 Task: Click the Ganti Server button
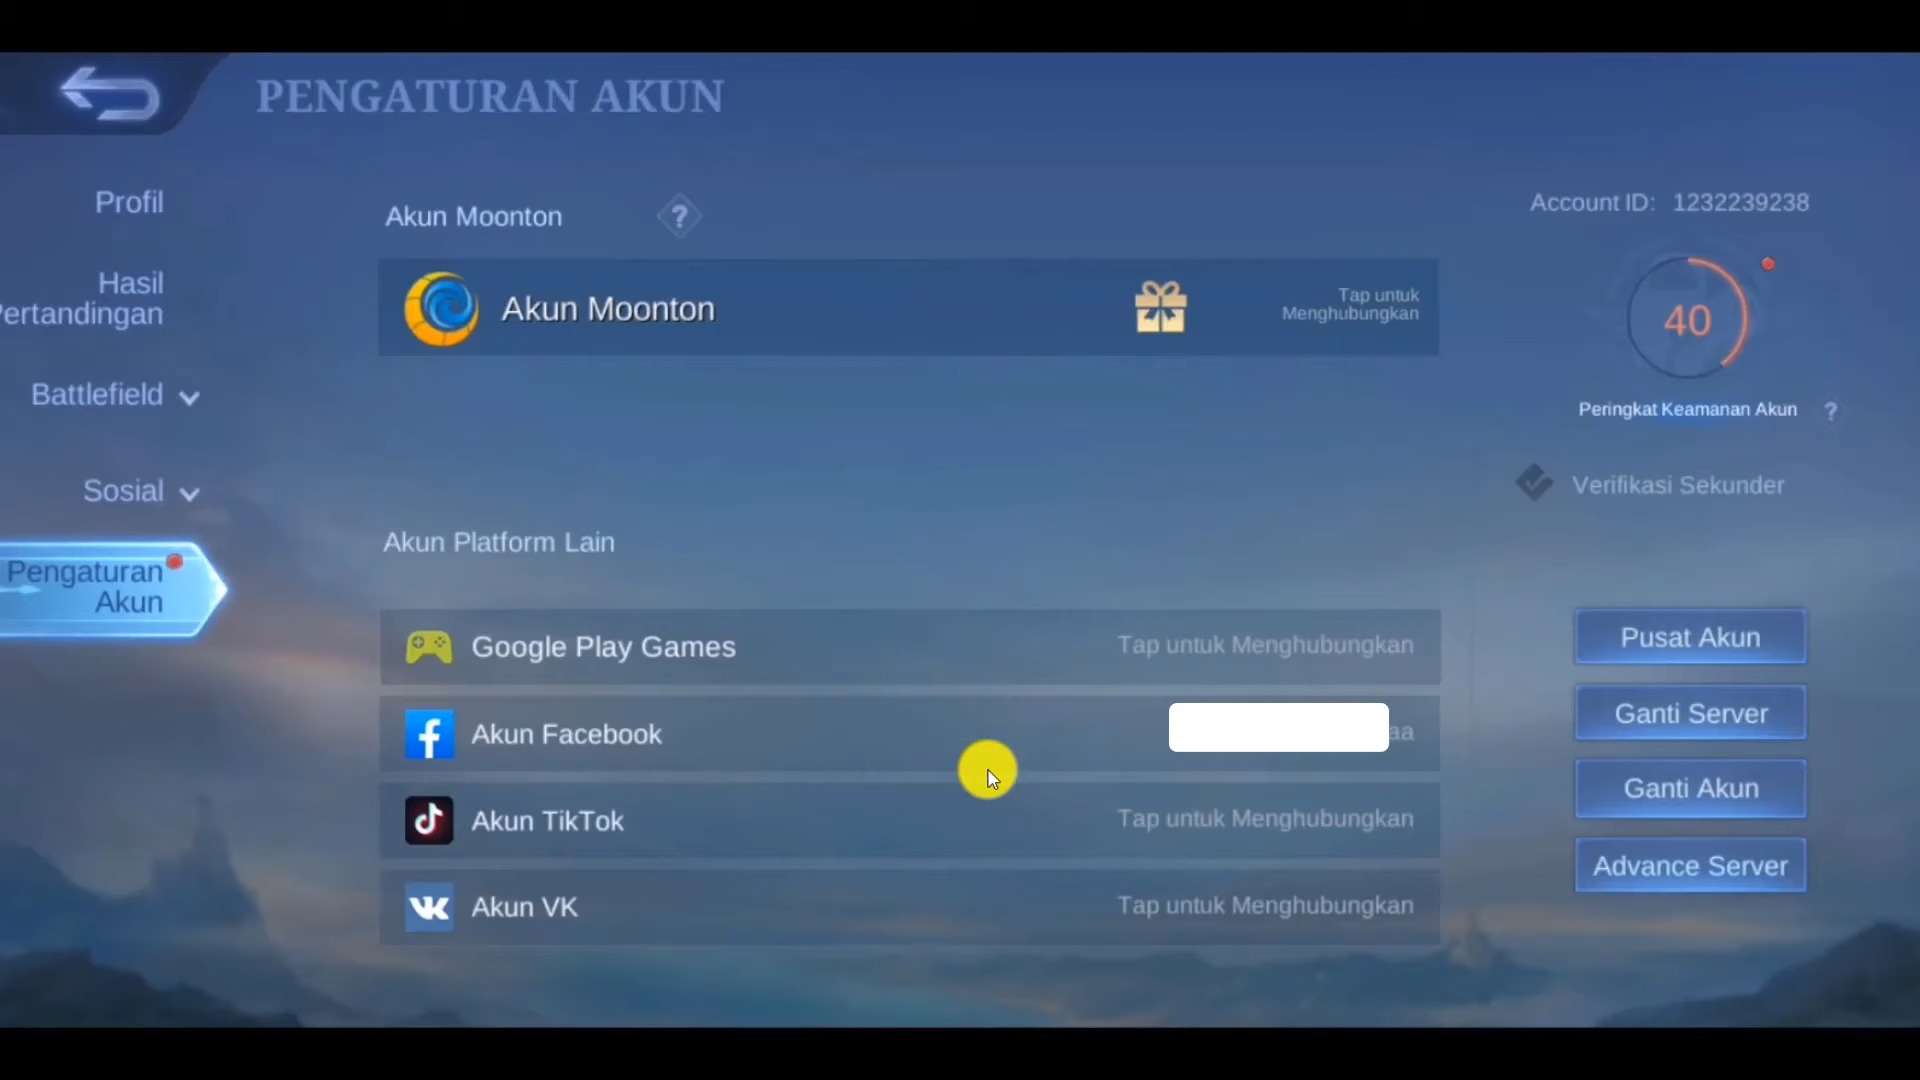tap(1691, 713)
